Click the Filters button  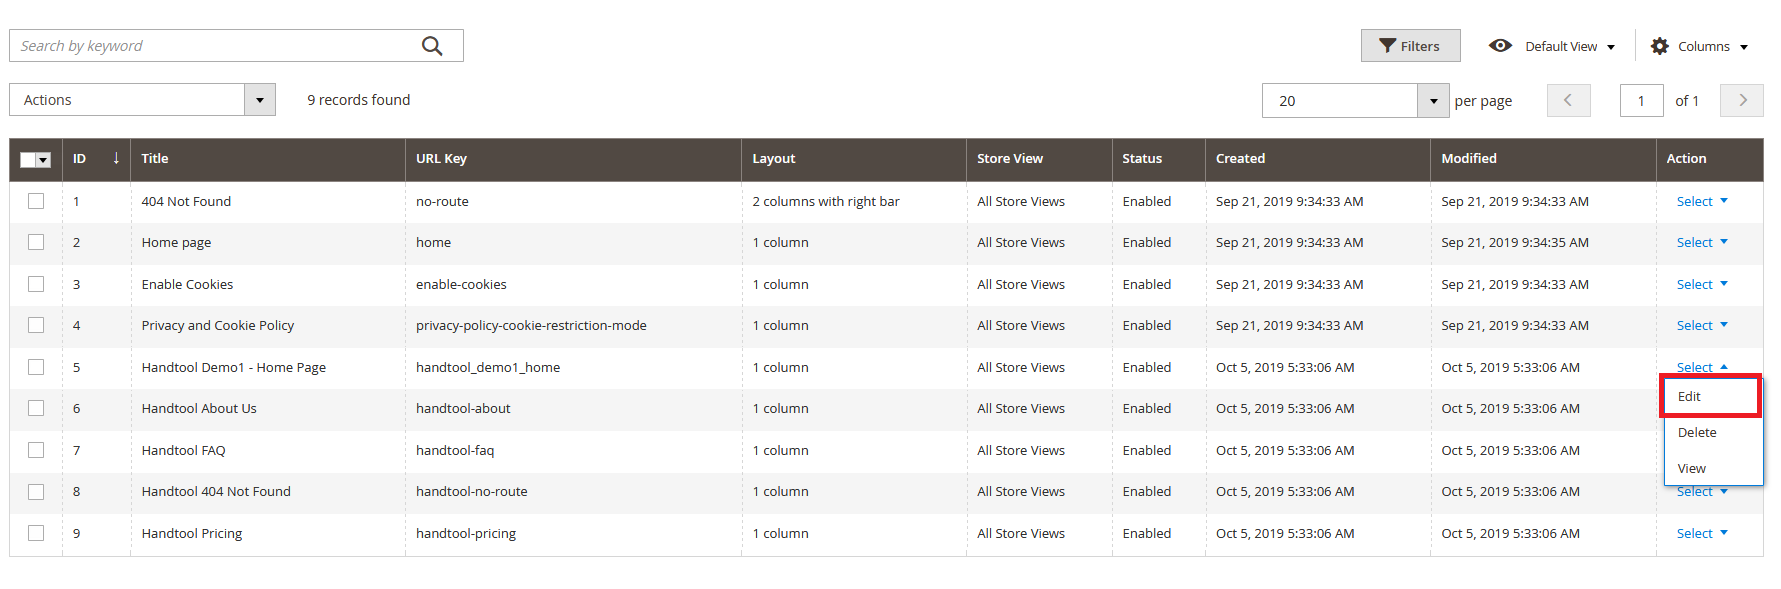(x=1411, y=45)
